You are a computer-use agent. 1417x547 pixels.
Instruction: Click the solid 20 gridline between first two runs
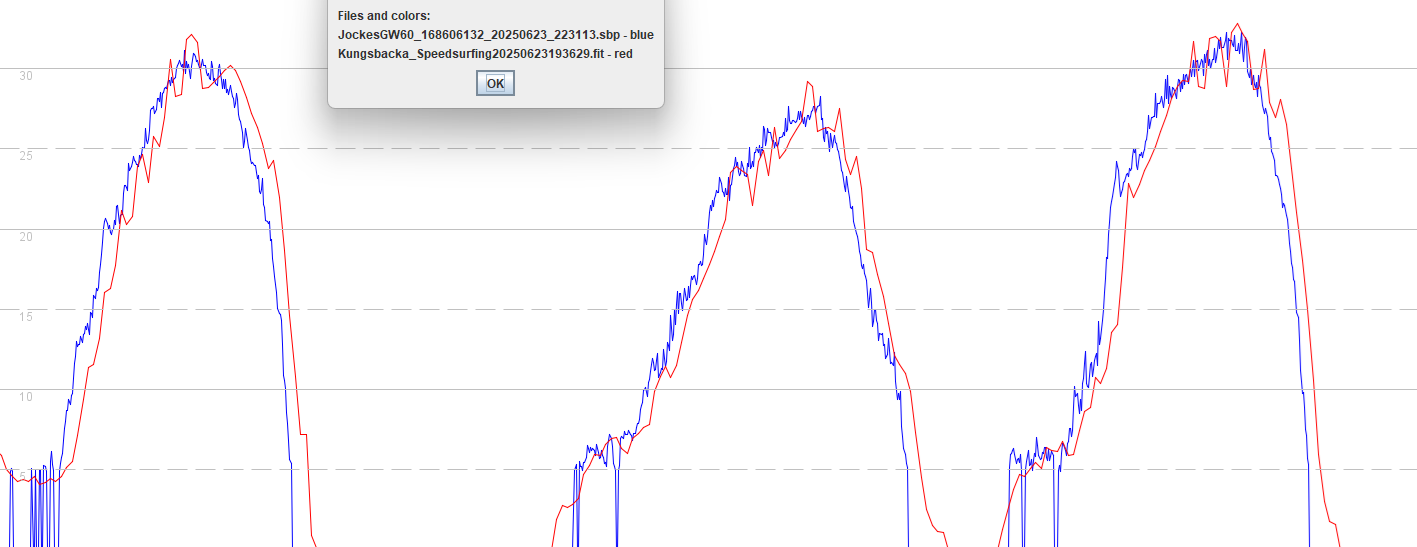pyautogui.click(x=420, y=229)
